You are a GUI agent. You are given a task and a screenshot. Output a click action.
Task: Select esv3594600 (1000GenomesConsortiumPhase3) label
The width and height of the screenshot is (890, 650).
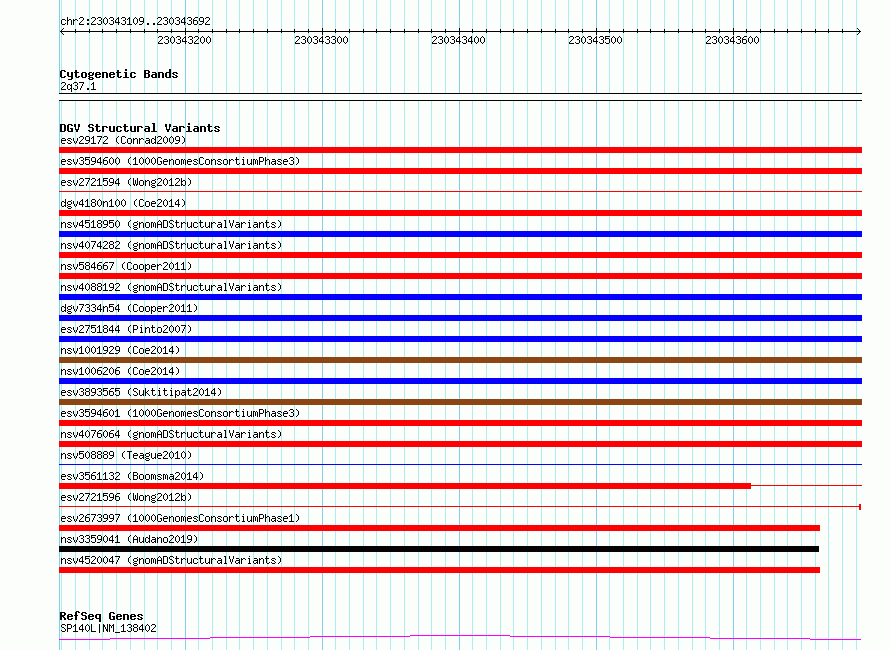[180, 161]
